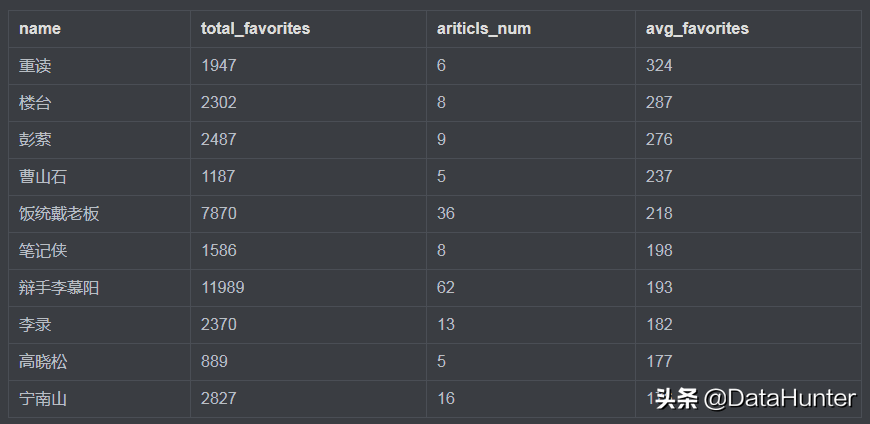Select the articles count 36 cell
Screen dimensions: 870x424
coord(446,214)
